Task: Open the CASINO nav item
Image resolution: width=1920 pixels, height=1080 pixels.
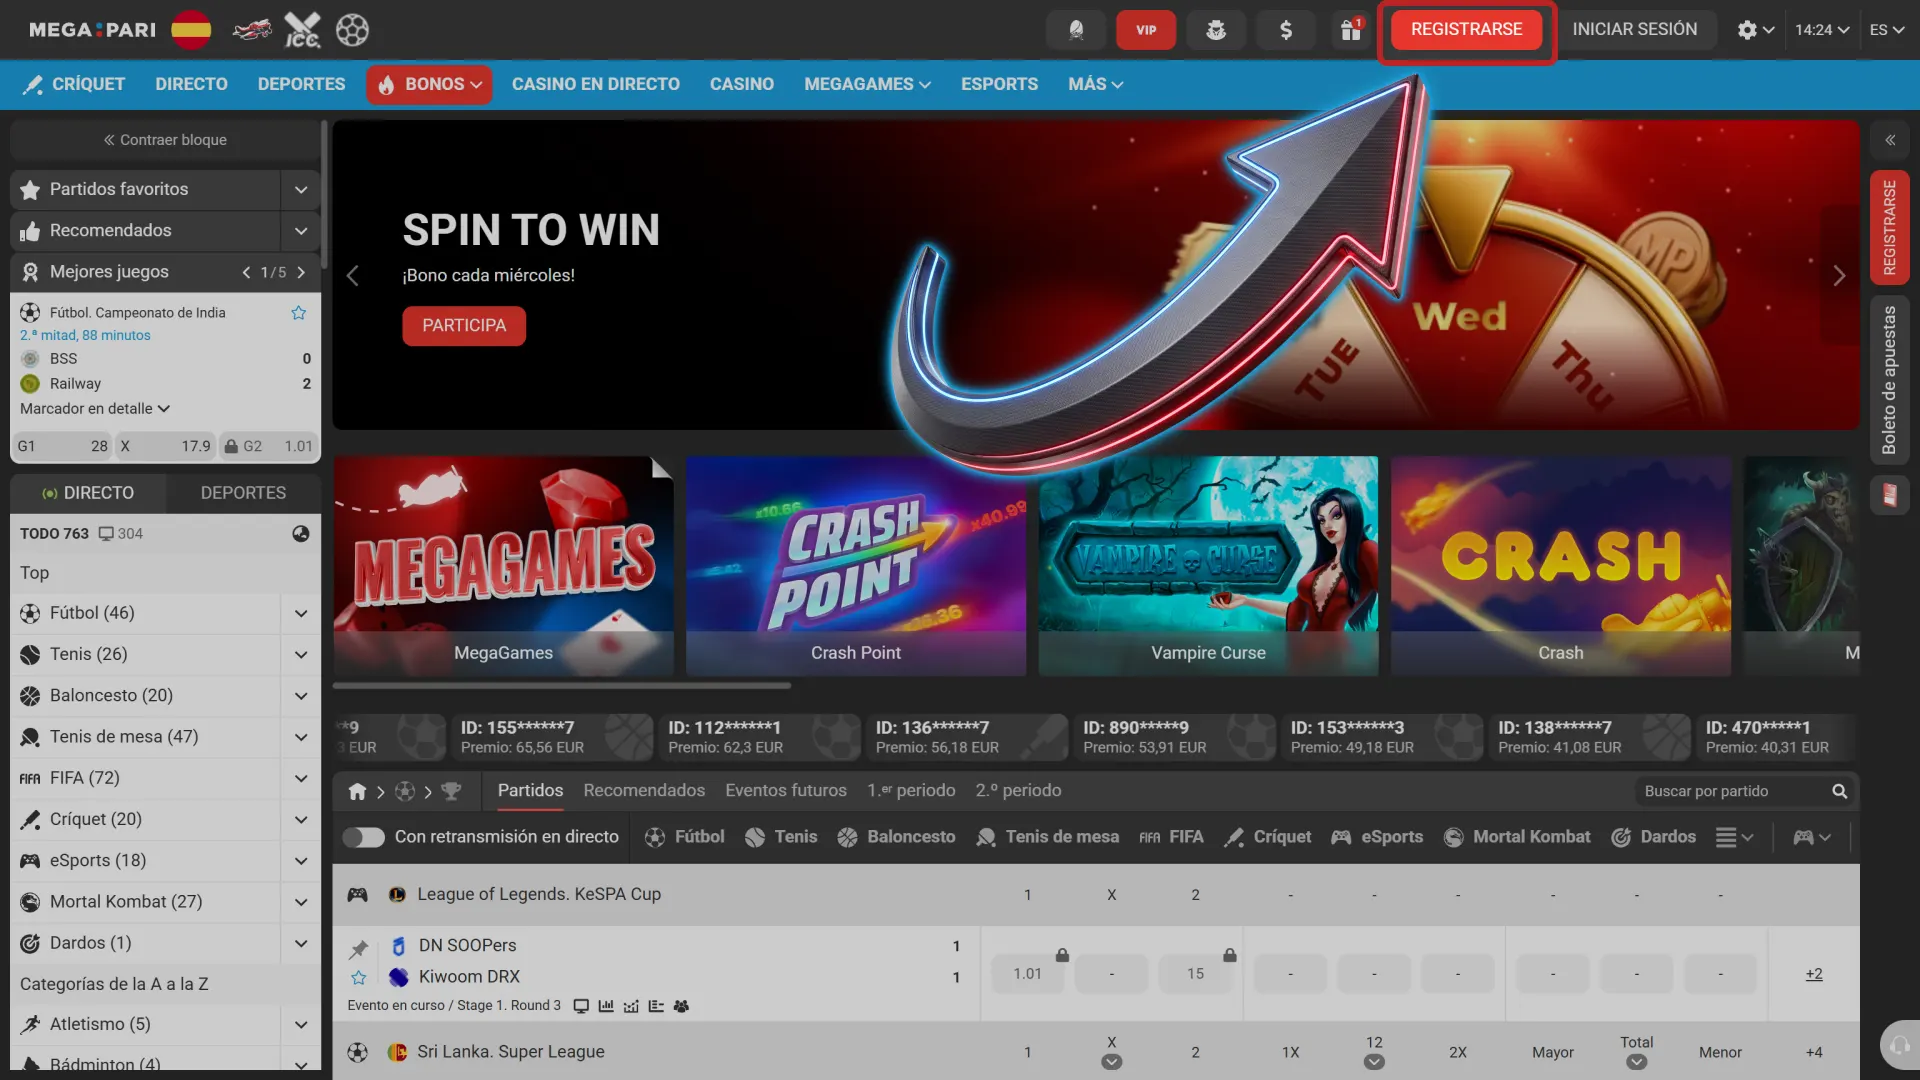Action: (742, 85)
